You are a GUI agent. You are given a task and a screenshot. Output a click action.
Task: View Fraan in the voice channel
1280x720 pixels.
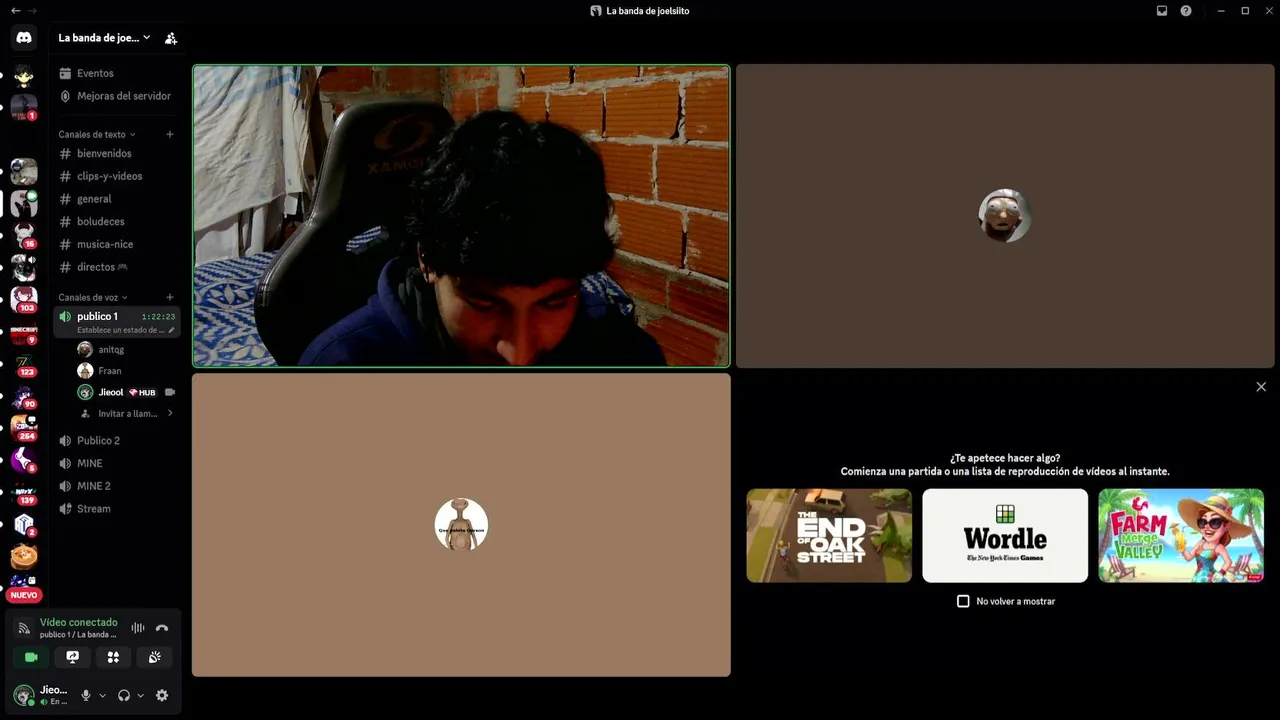pyautogui.click(x=125, y=371)
